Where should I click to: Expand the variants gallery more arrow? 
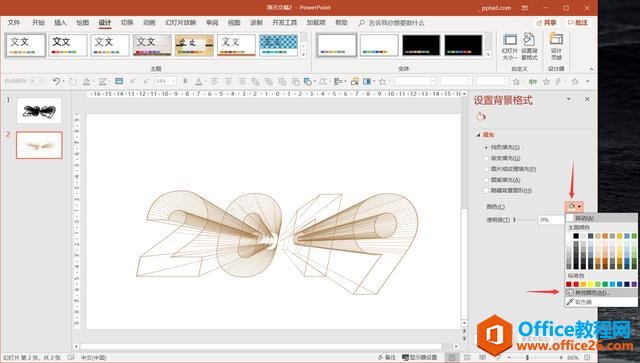(488, 54)
